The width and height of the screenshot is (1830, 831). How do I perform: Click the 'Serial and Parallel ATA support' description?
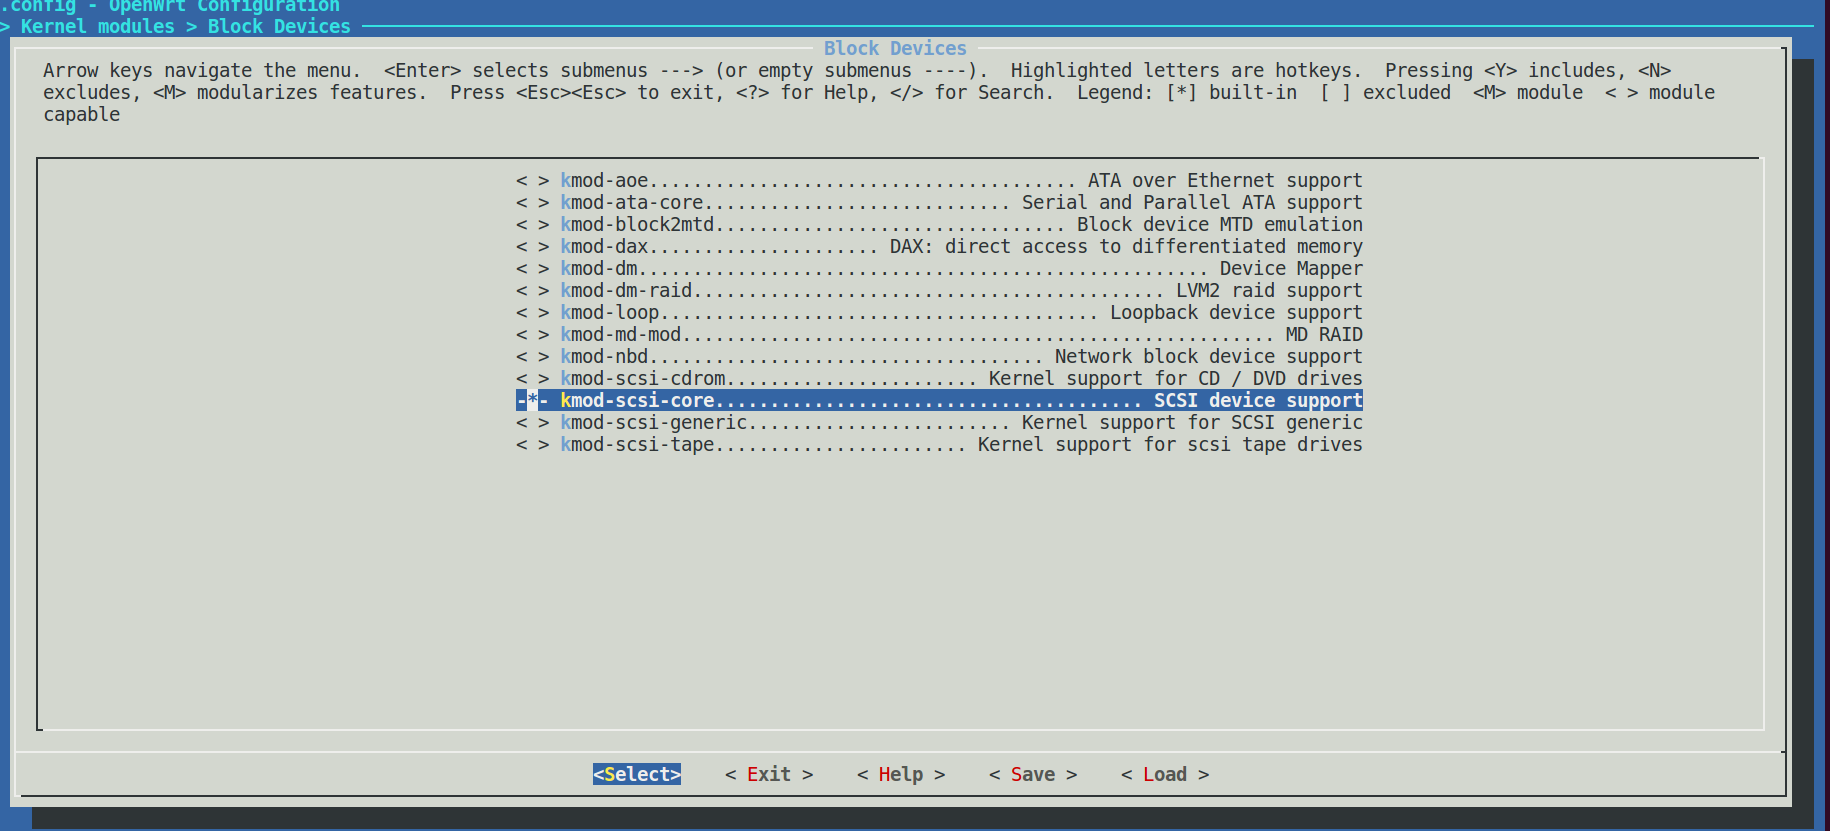click(x=1192, y=203)
